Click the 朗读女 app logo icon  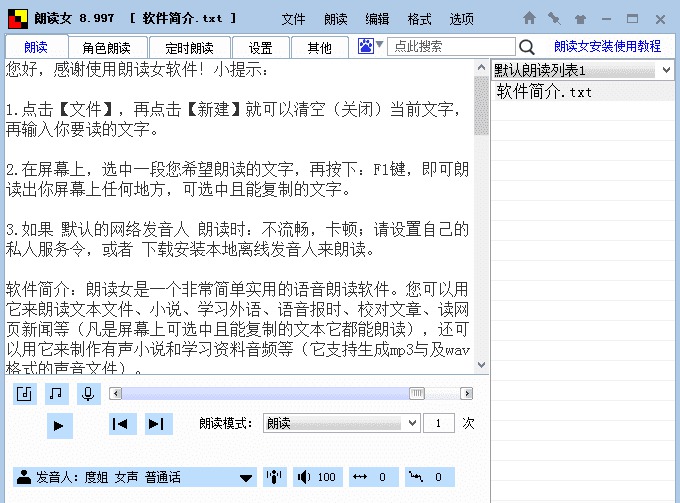(18, 19)
